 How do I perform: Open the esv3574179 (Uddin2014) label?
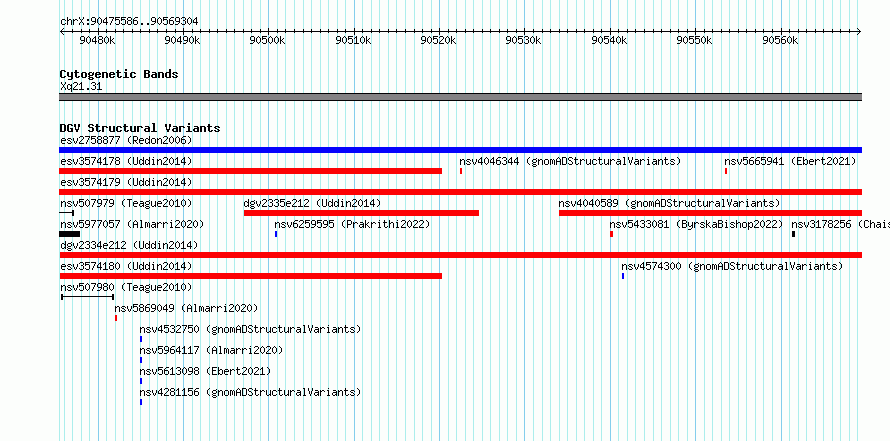tap(126, 182)
